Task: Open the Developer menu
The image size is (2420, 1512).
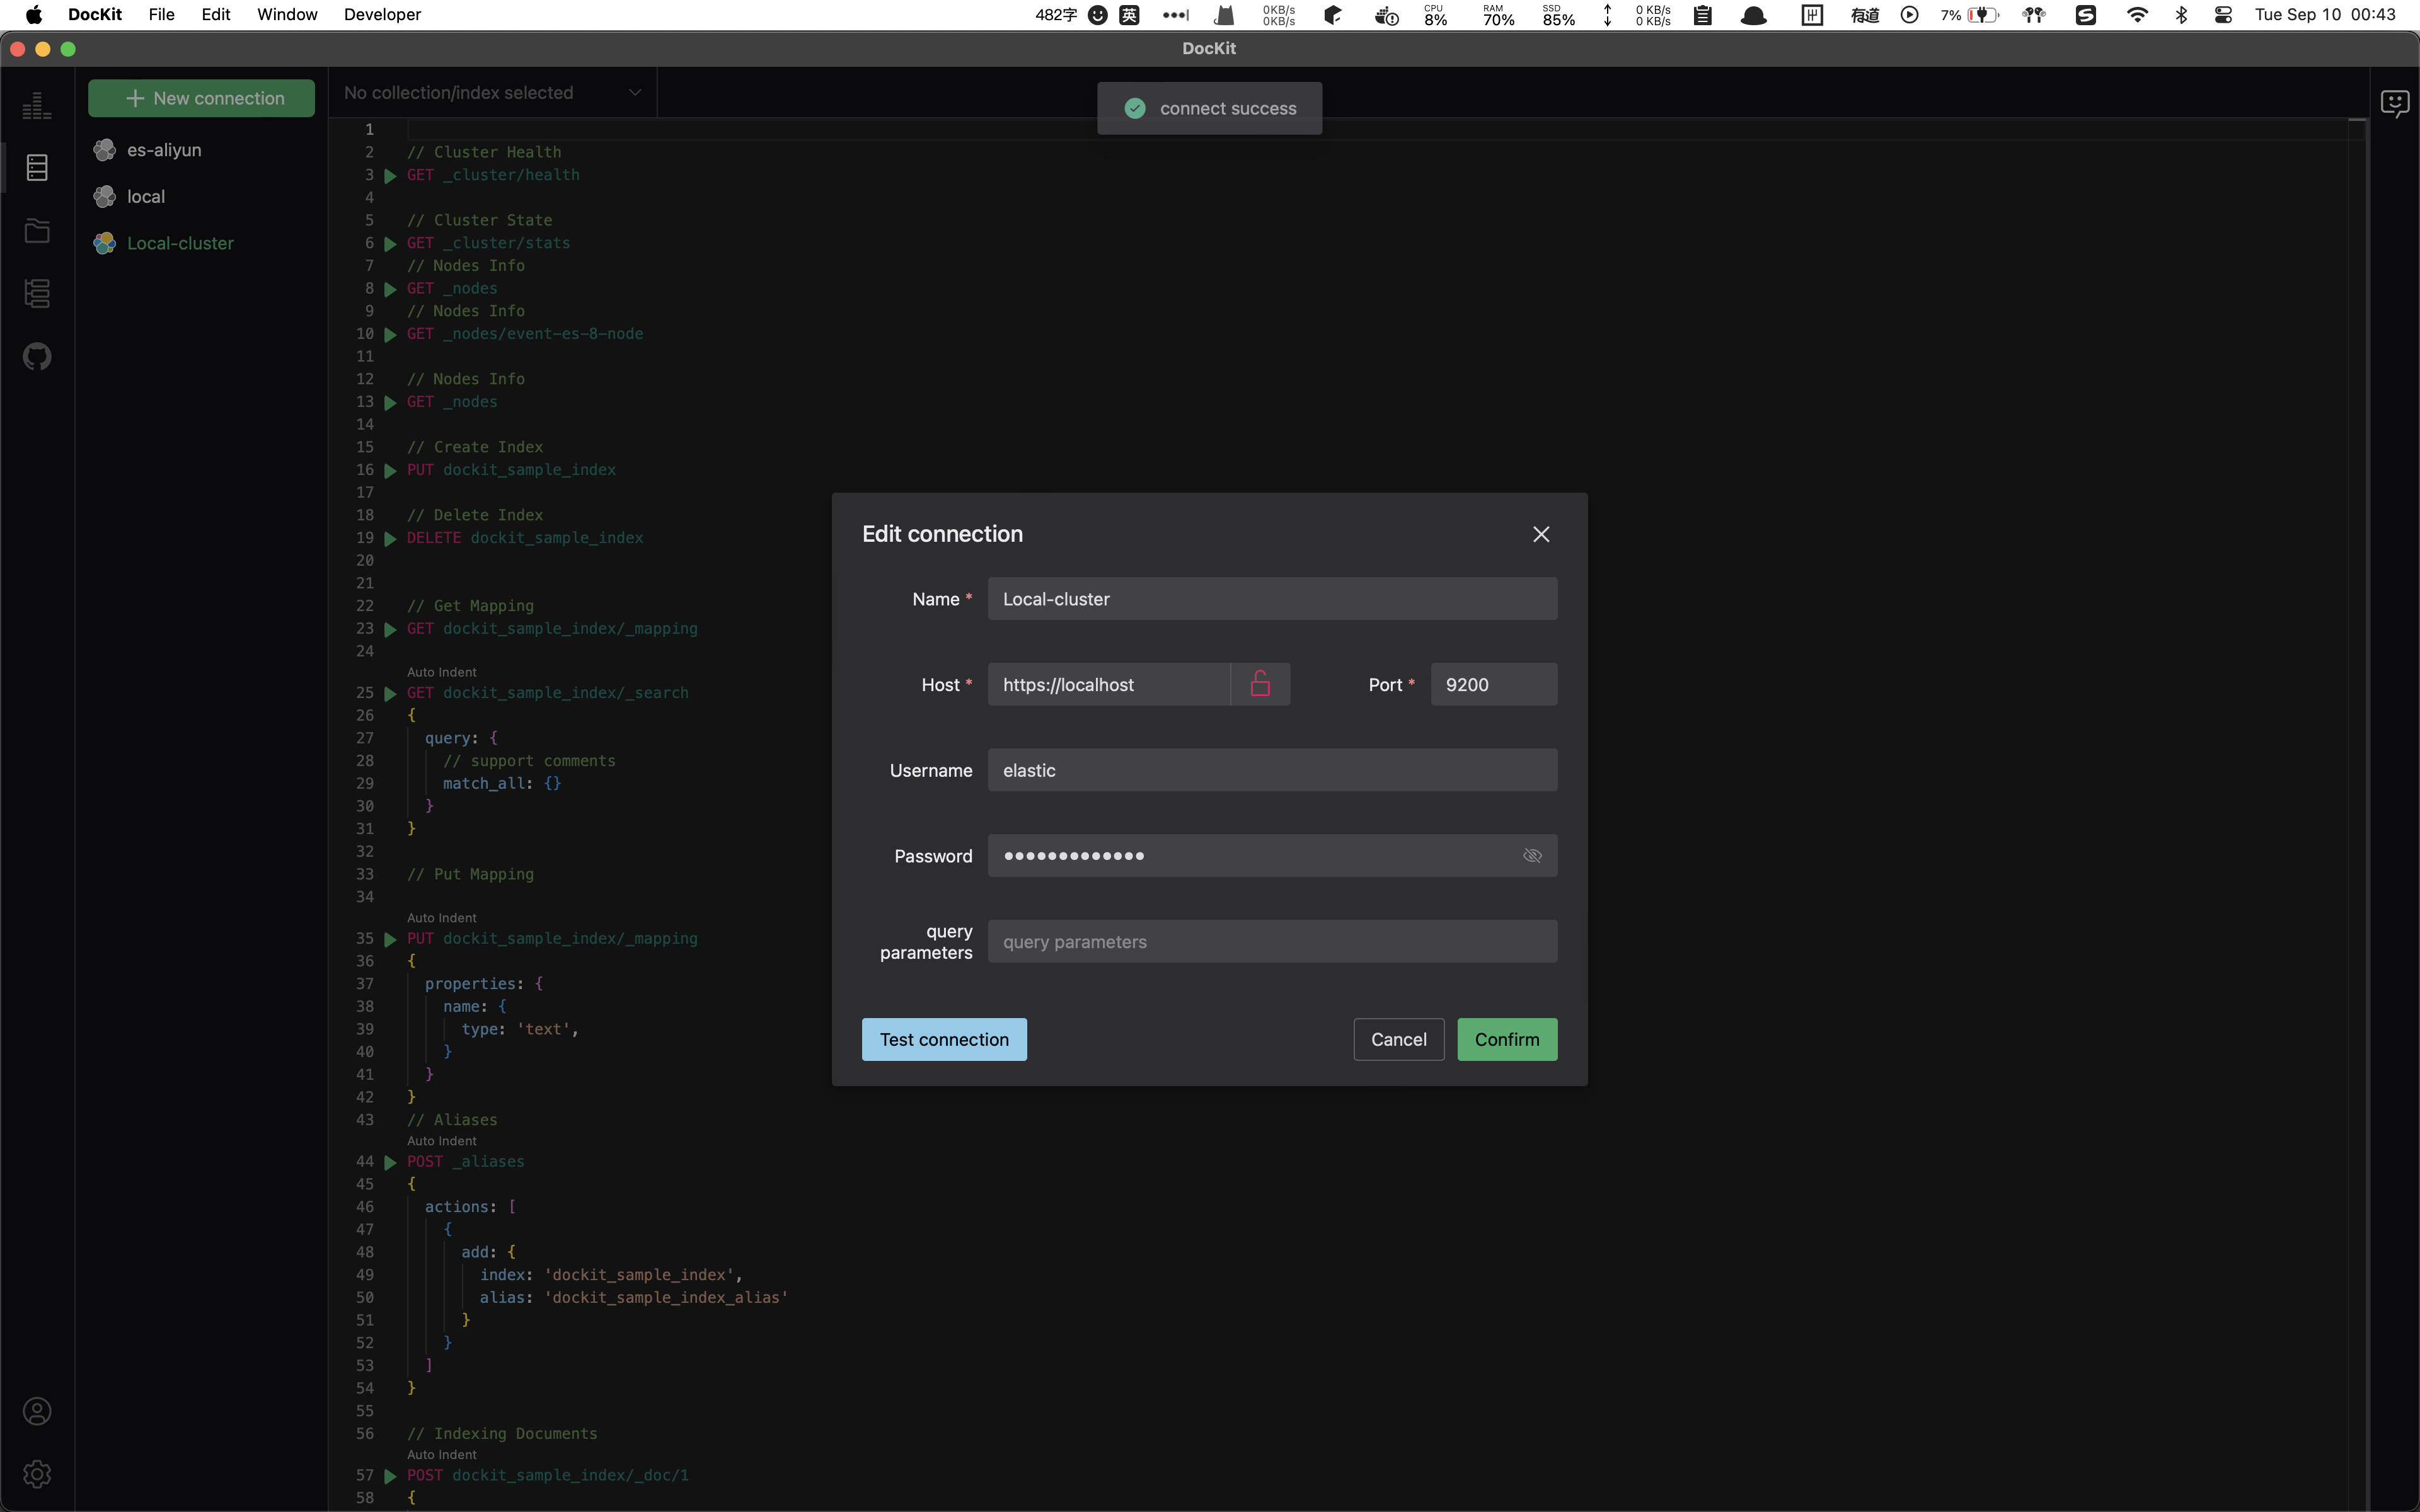Action: 382,14
